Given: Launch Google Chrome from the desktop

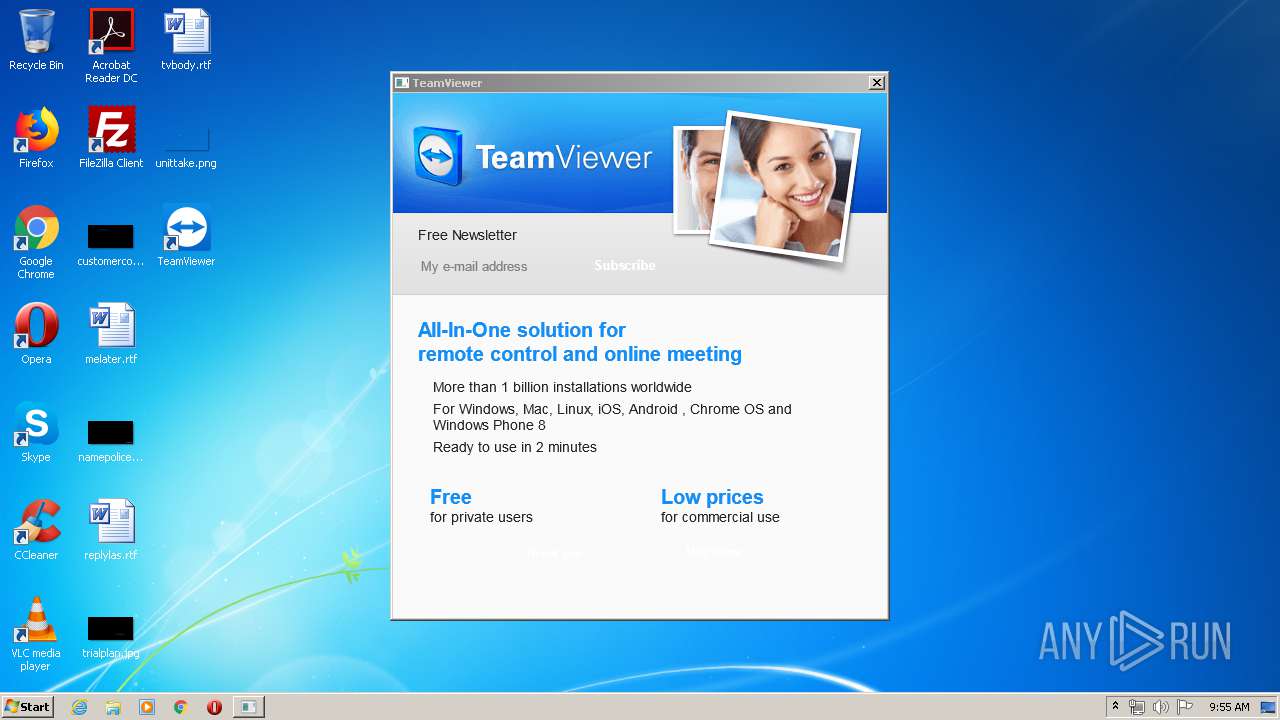Looking at the screenshot, I should point(36,242).
